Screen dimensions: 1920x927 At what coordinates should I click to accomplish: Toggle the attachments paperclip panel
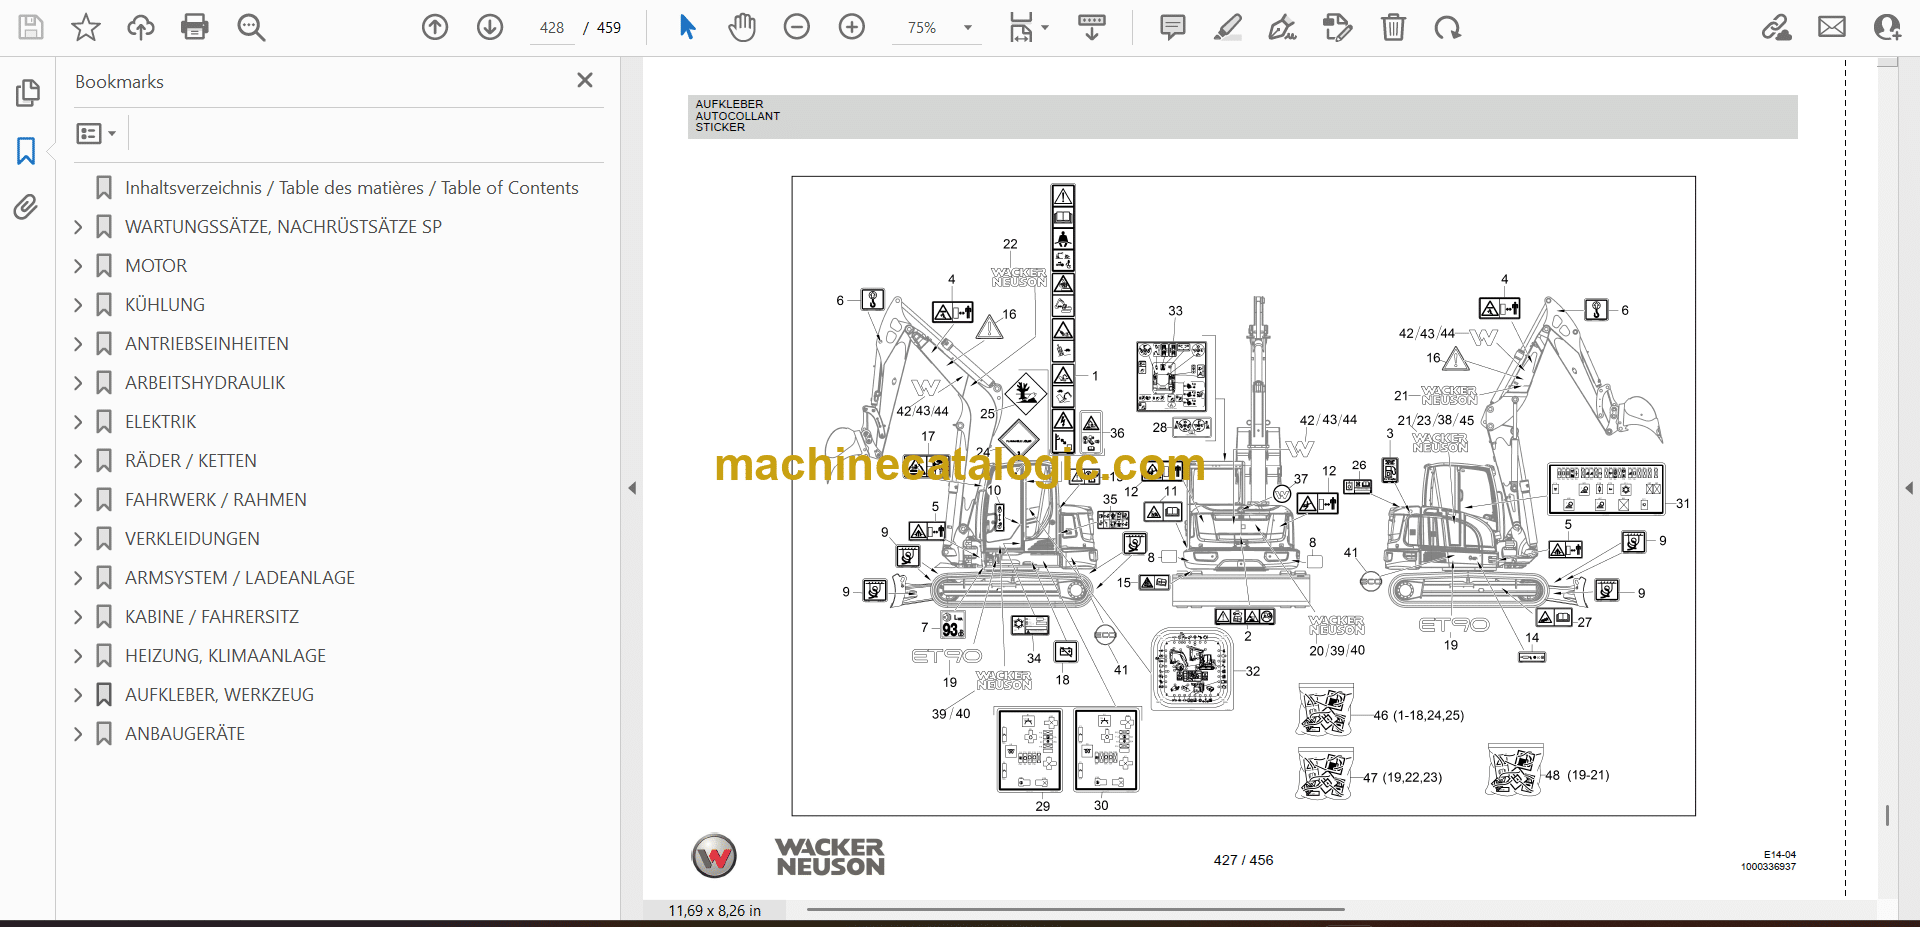click(x=26, y=207)
